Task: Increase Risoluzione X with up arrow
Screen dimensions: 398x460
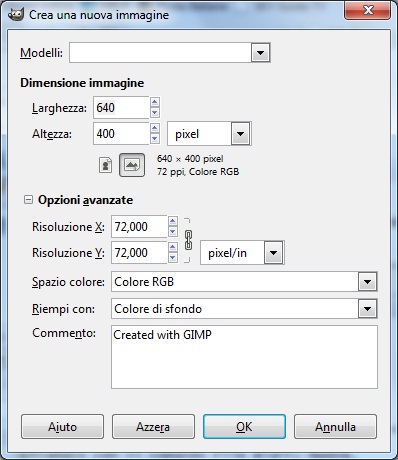Action: pyautogui.click(x=173, y=221)
